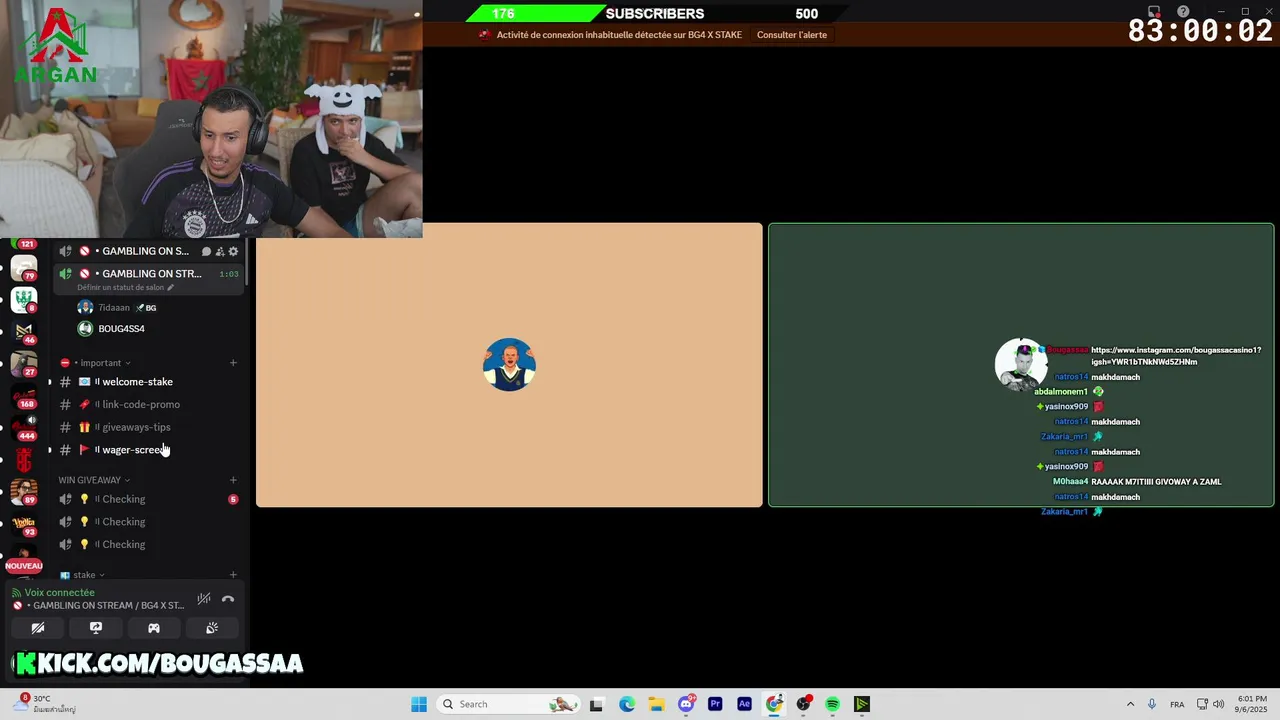Click the NOUVEAU new mentions pill
The image size is (1280, 720).
coord(24,566)
